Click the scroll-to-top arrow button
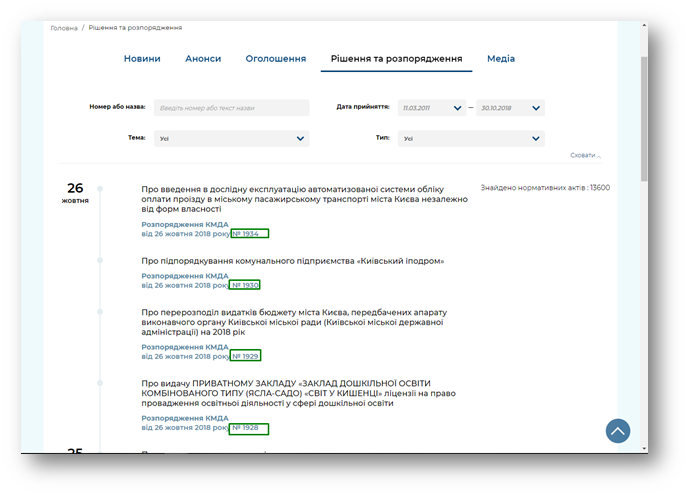The height and width of the screenshot is (496, 690). (617, 431)
